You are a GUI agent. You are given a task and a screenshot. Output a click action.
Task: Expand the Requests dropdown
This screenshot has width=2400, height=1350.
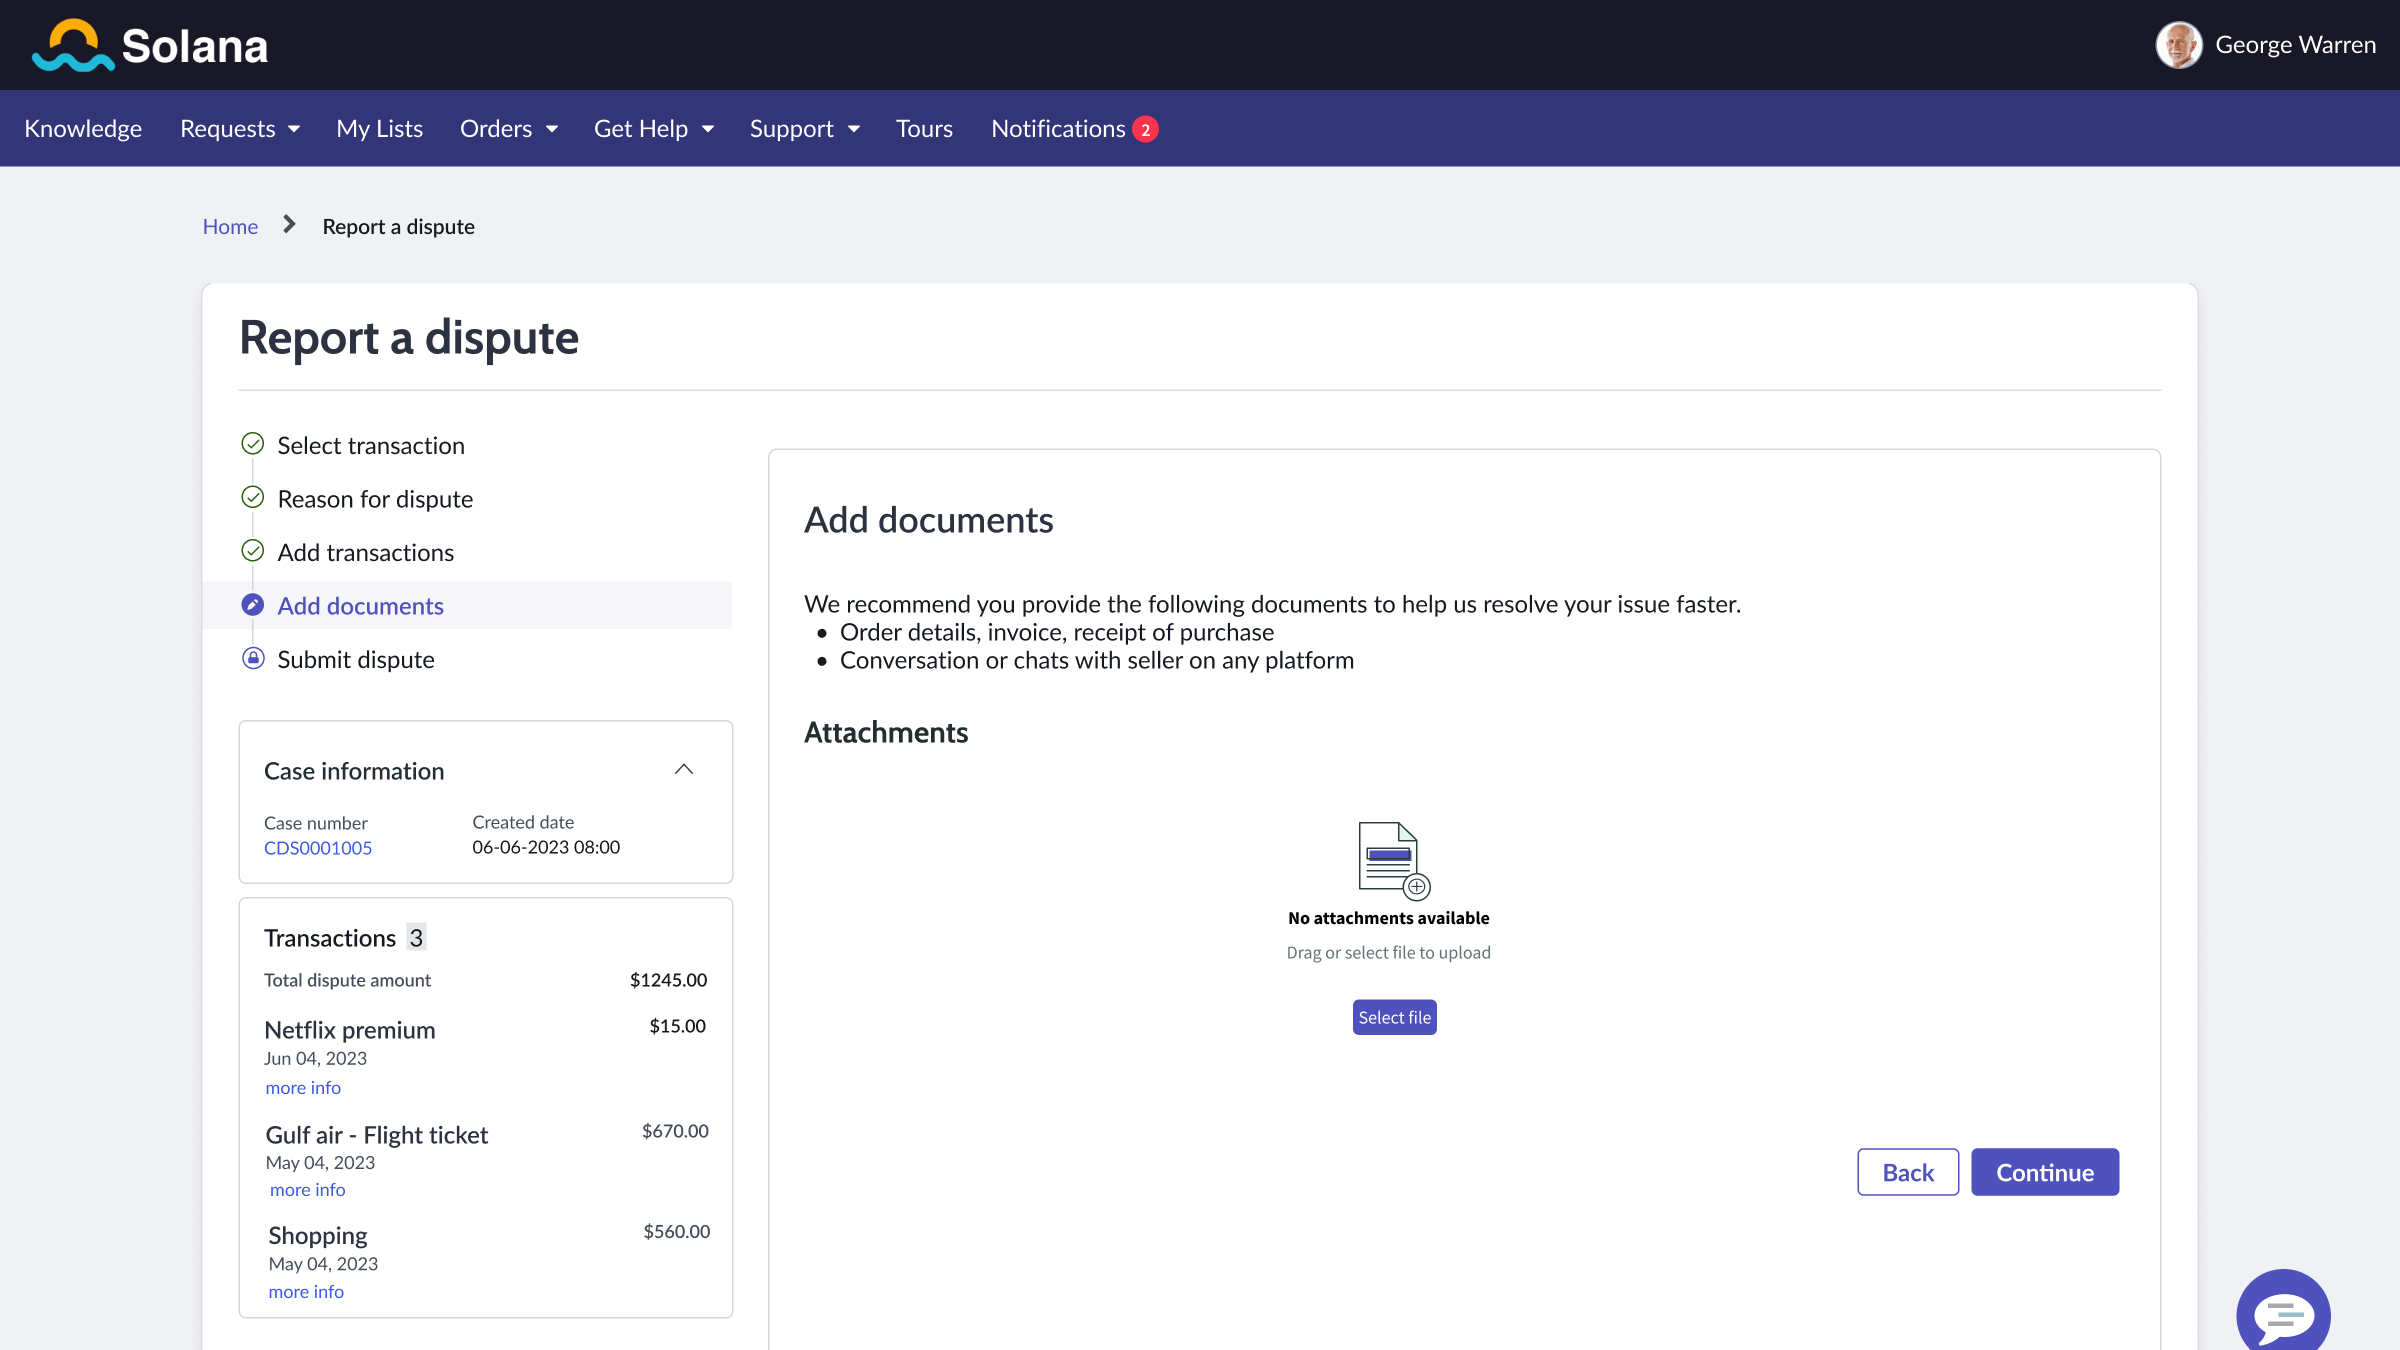239,128
